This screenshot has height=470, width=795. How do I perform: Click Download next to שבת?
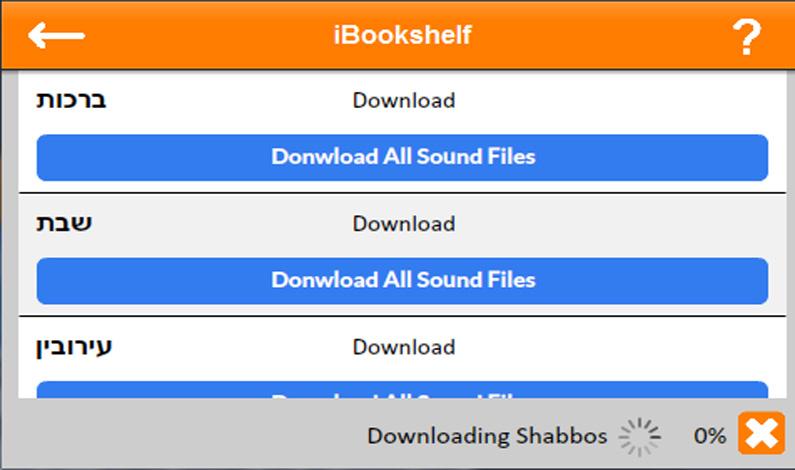click(403, 224)
